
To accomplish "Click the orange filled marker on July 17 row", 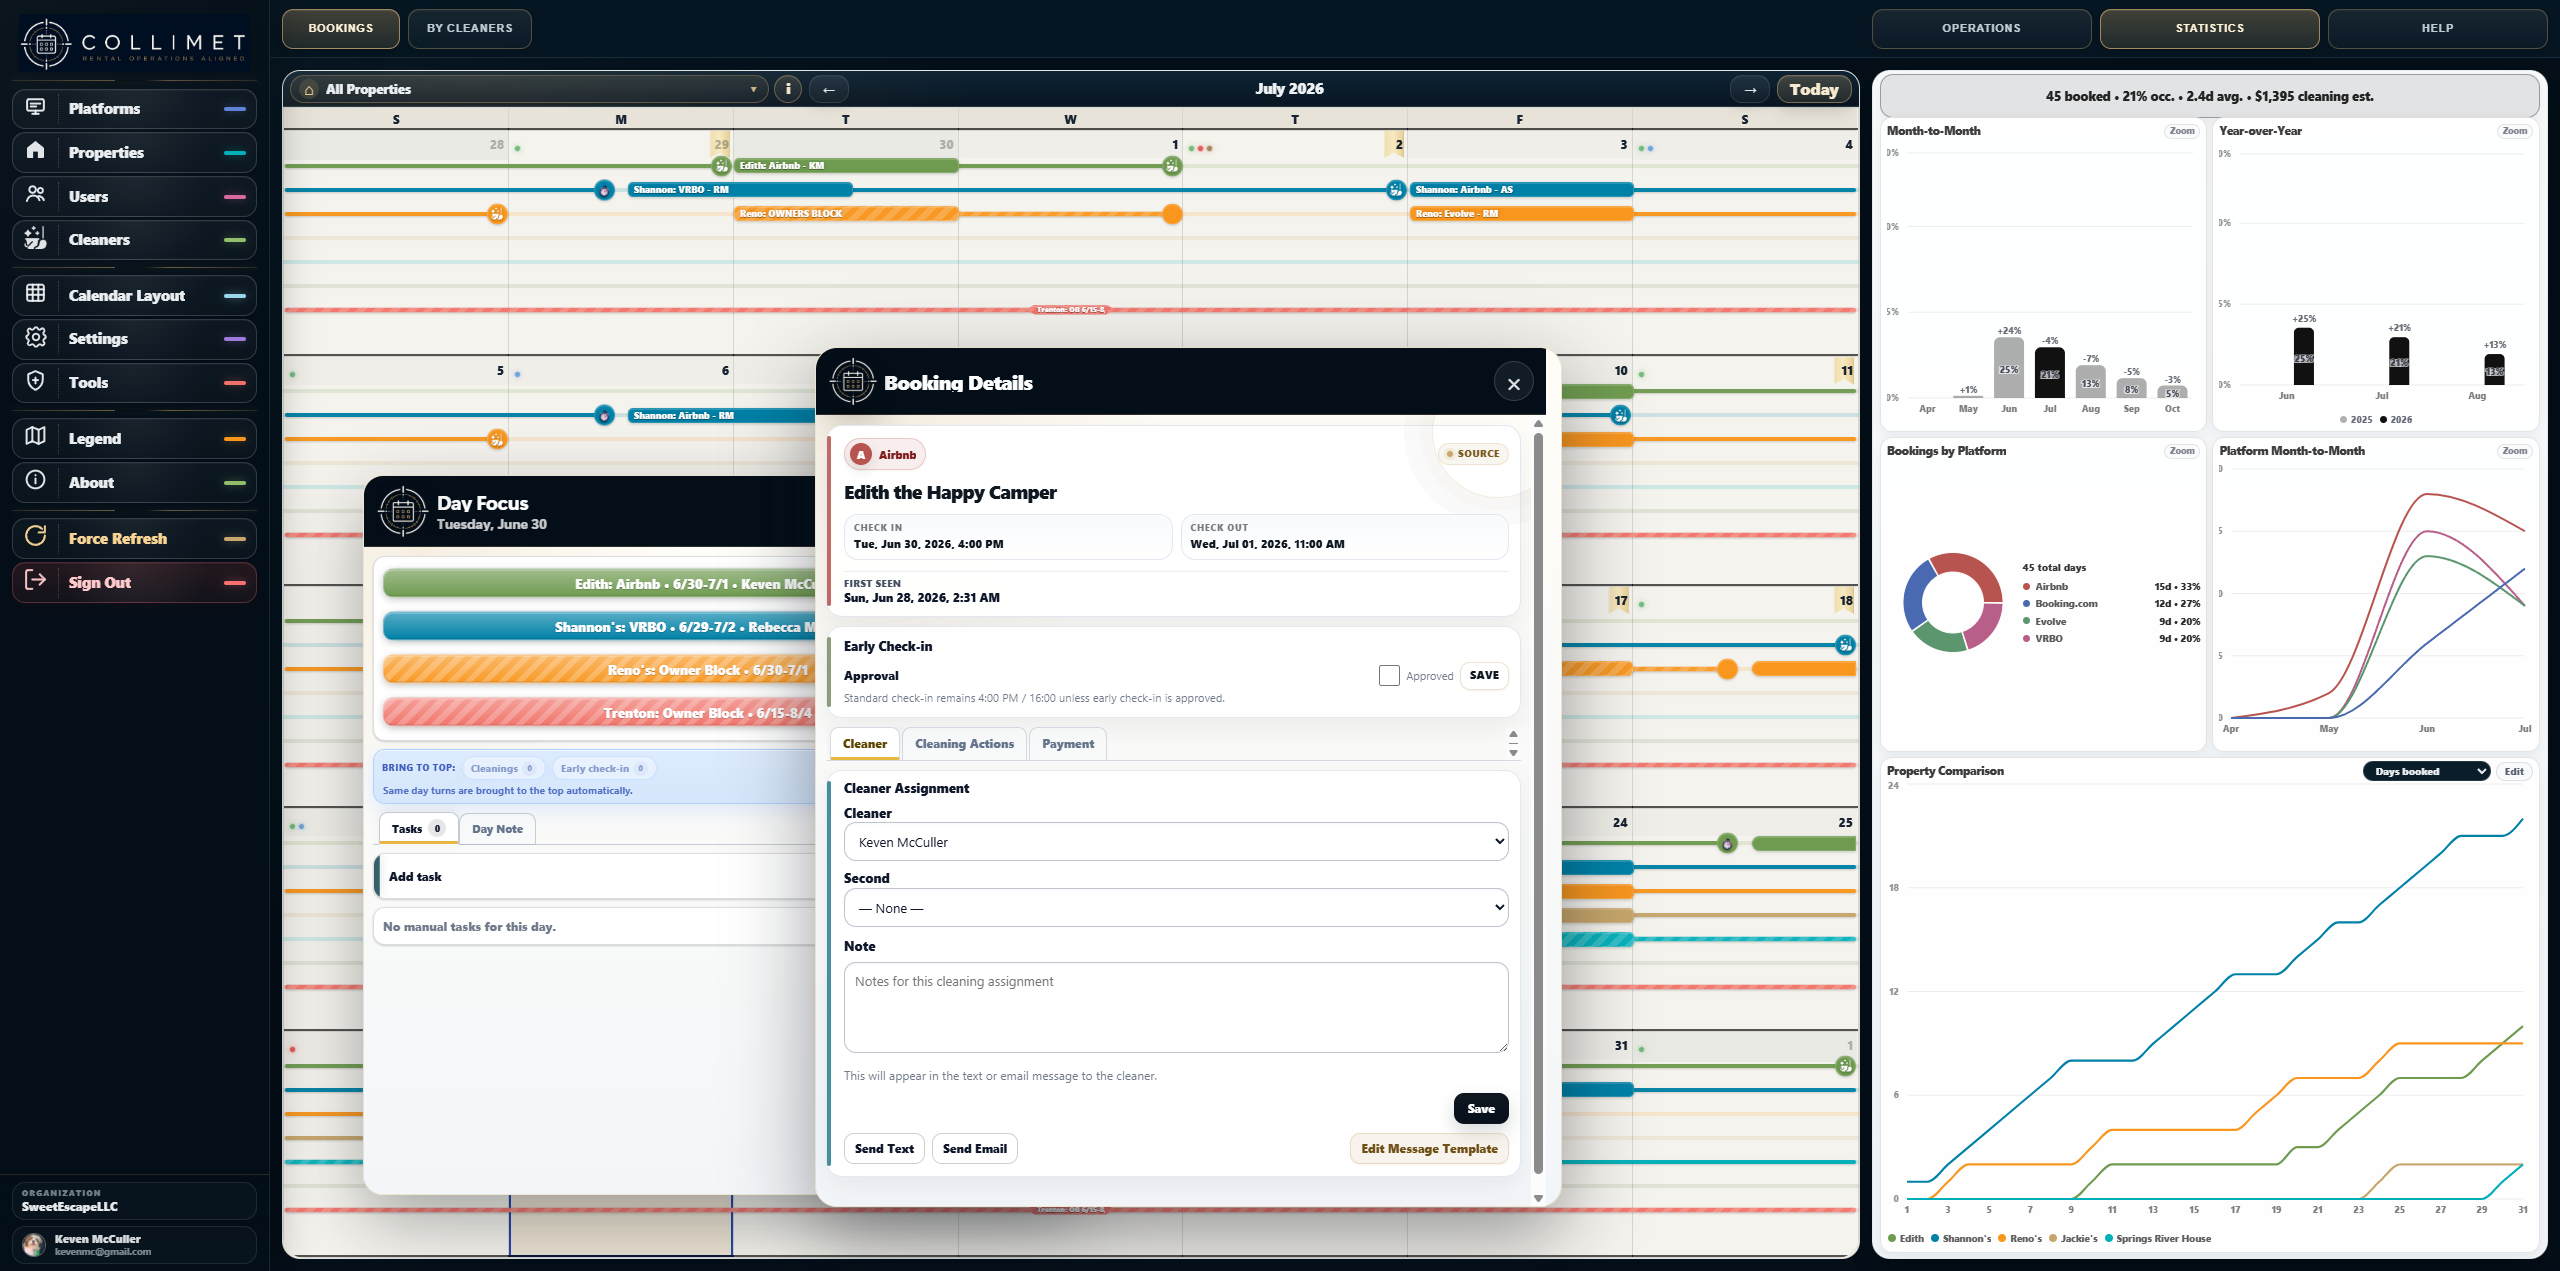I will point(1727,669).
